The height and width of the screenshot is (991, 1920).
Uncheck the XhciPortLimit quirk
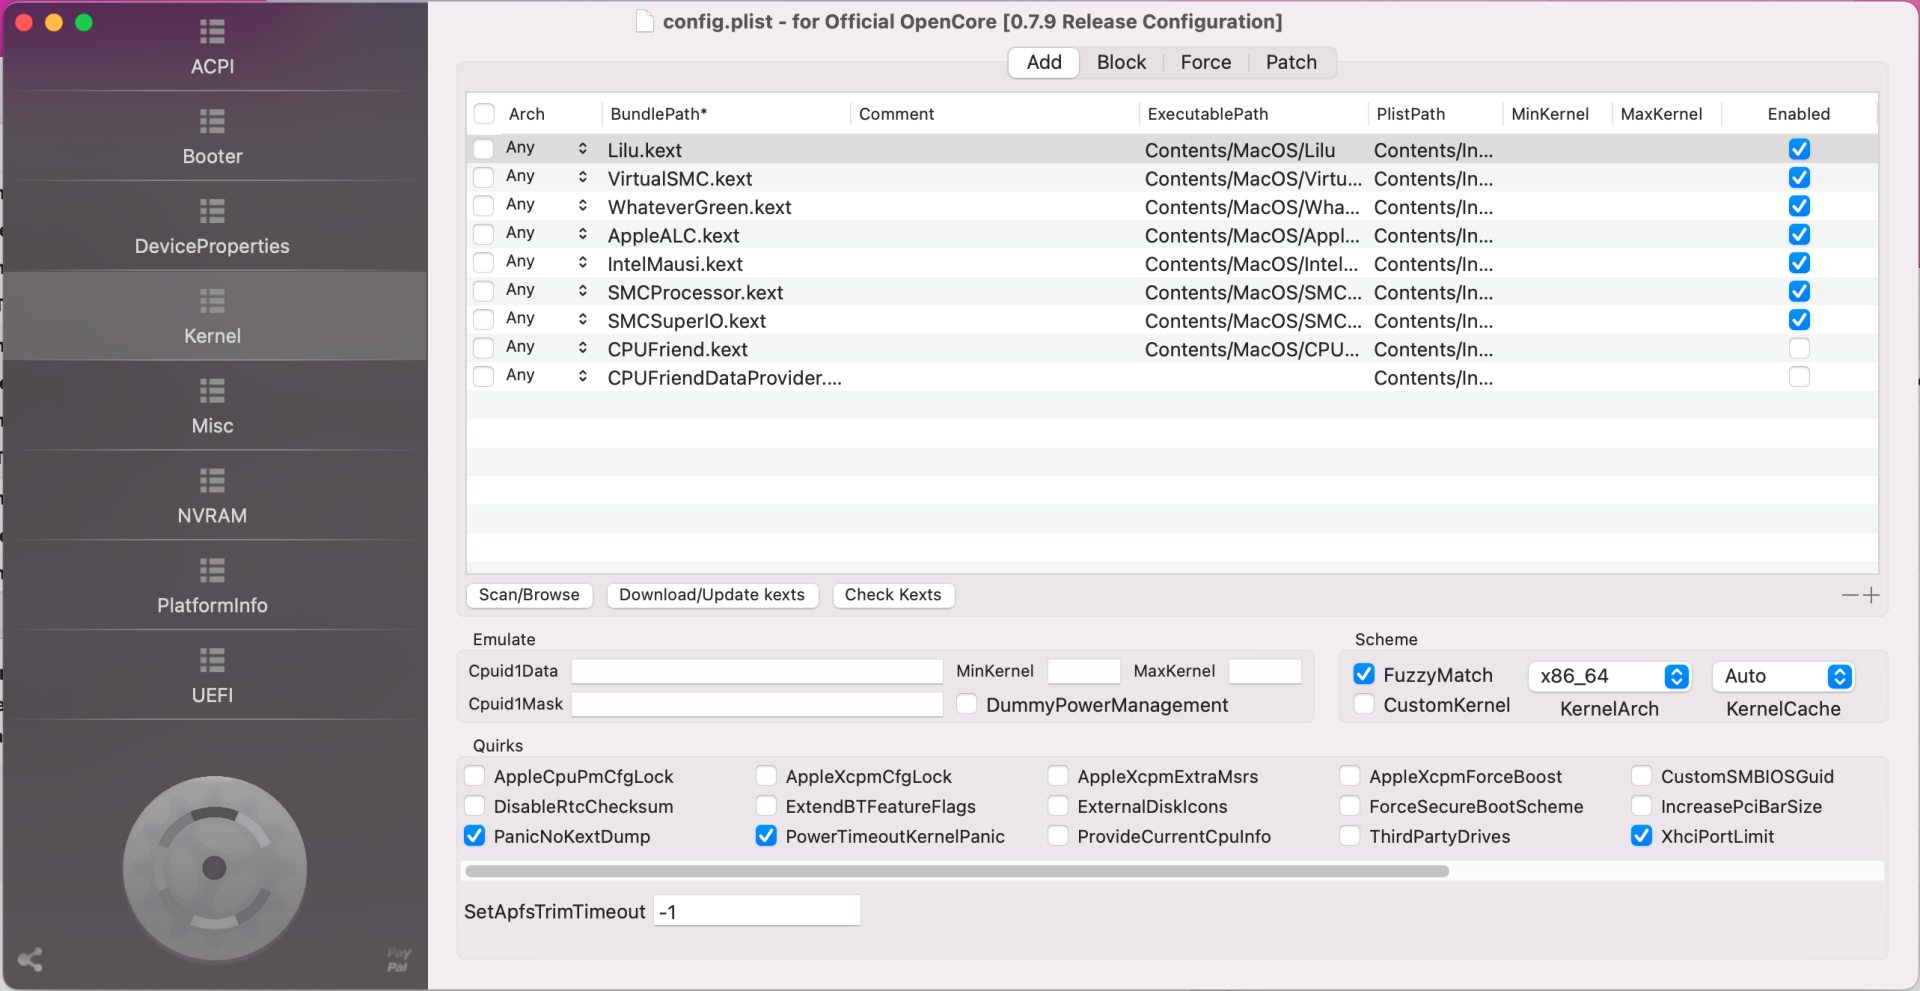1642,836
